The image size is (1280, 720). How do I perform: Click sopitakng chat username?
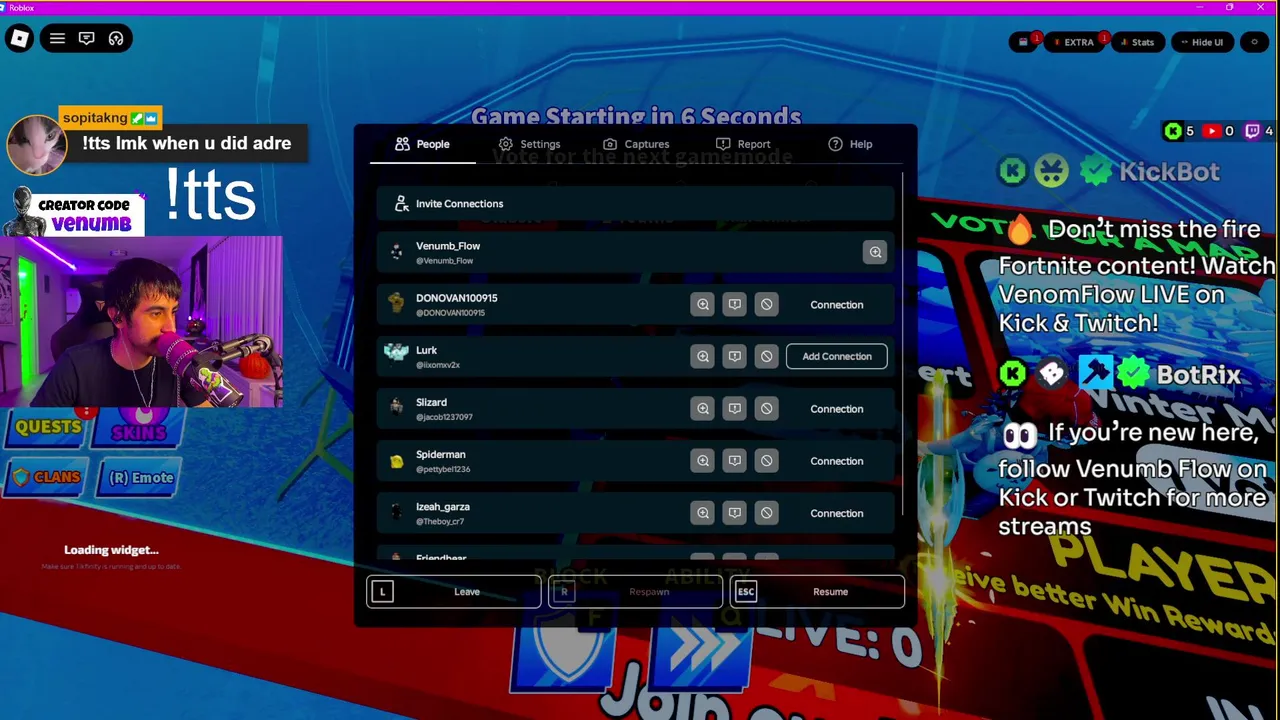pyautogui.click(x=95, y=118)
